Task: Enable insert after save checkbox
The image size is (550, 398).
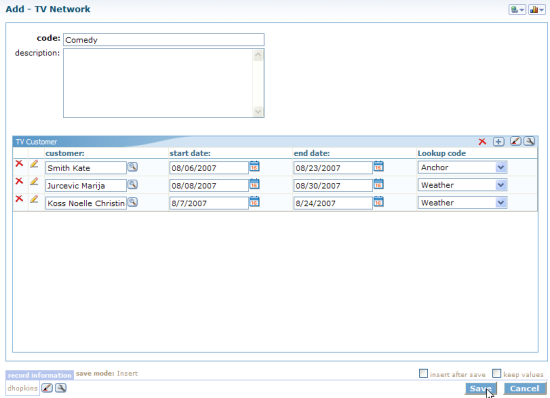Action: point(423,373)
